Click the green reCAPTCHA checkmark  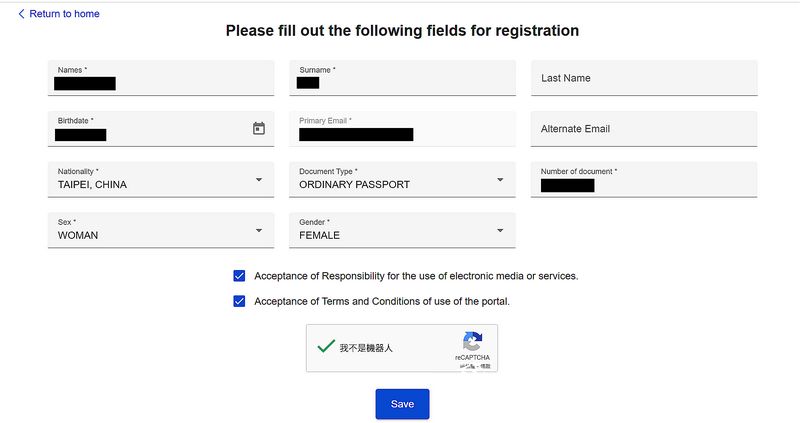[x=326, y=346]
